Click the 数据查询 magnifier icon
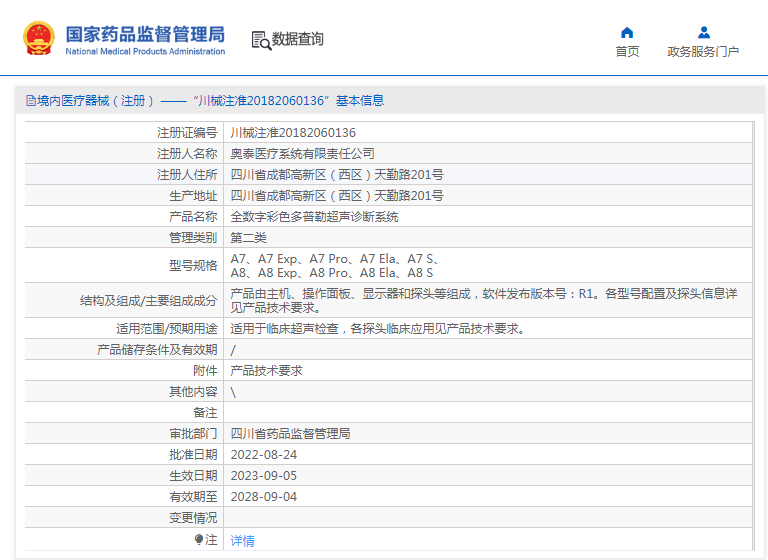The image size is (768, 560). (x=261, y=40)
